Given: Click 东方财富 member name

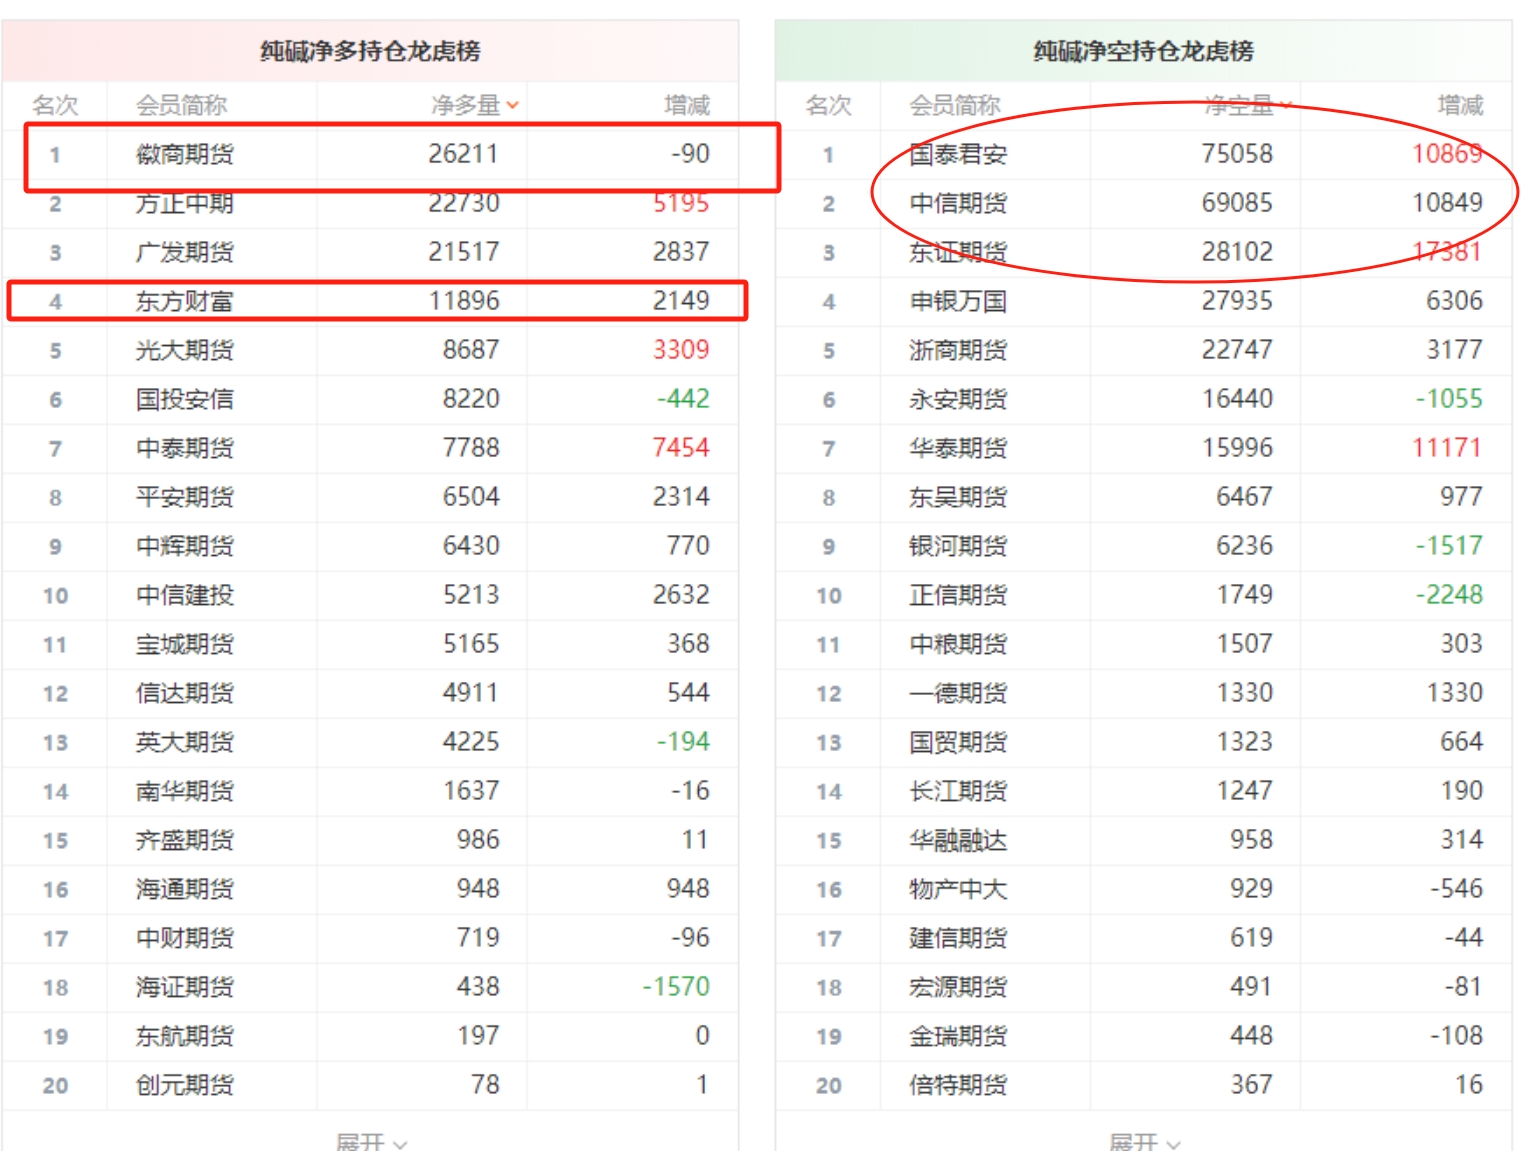Looking at the screenshot, I should tap(185, 301).
